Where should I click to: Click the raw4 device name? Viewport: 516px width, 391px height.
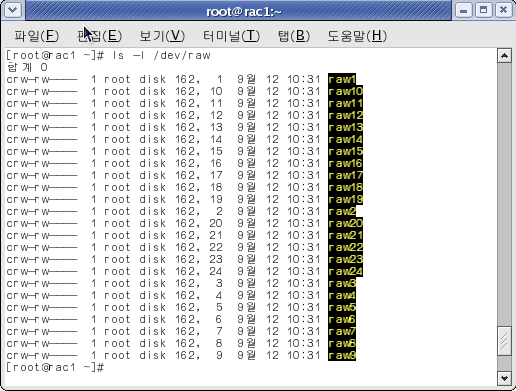pyautogui.click(x=342, y=295)
